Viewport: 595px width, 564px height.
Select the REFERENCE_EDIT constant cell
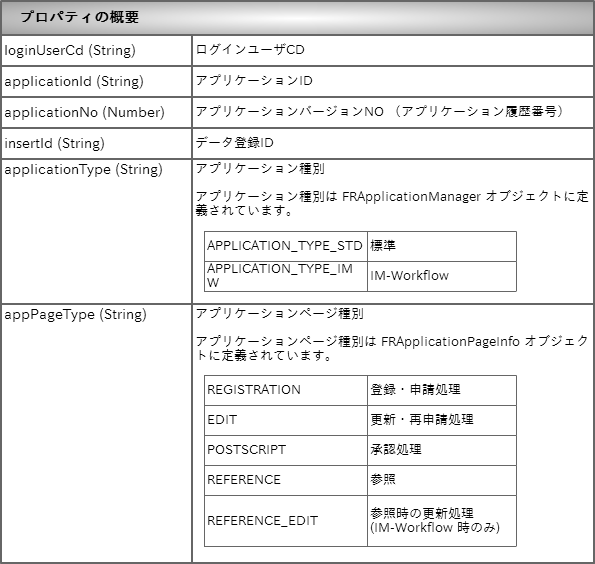[286, 521]
